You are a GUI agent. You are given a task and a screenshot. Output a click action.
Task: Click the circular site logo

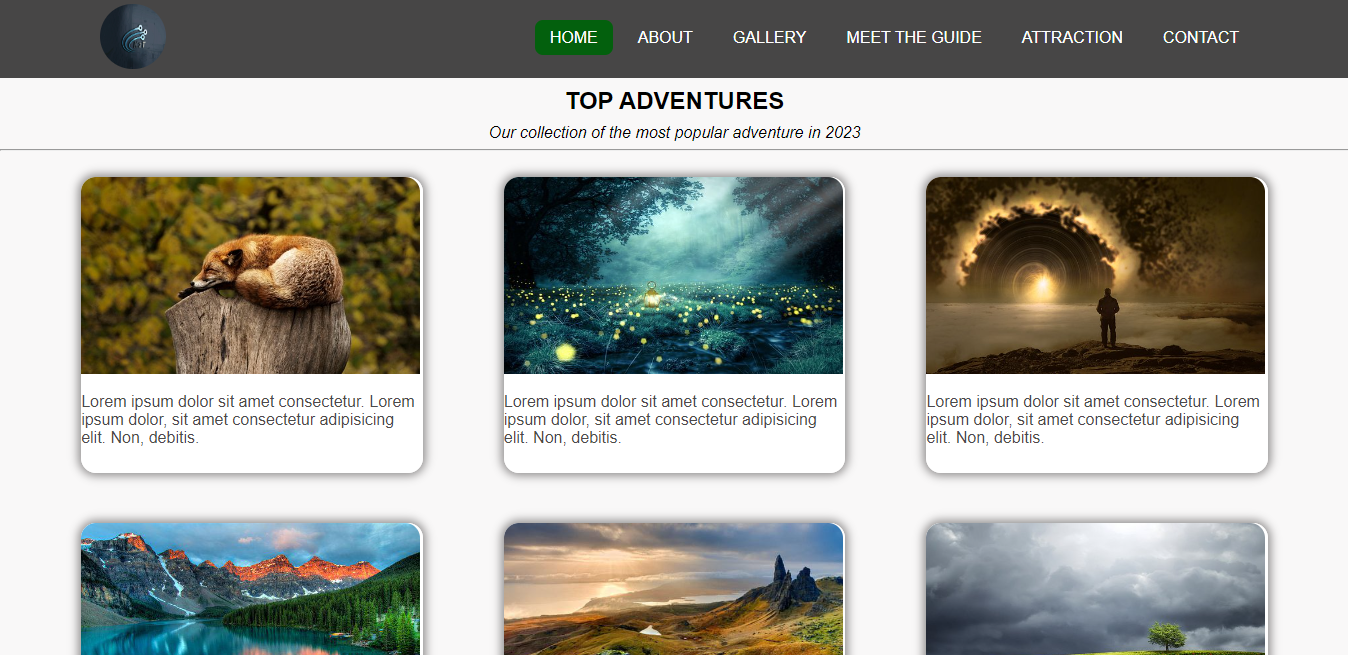tap(133, 37)
